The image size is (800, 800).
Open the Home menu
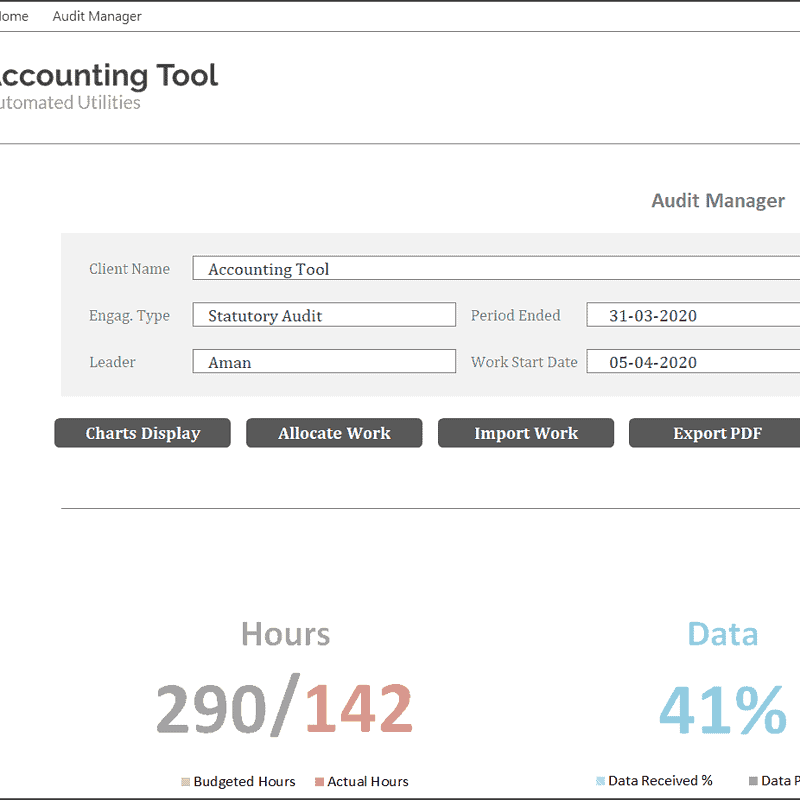[x=13, y=16]
